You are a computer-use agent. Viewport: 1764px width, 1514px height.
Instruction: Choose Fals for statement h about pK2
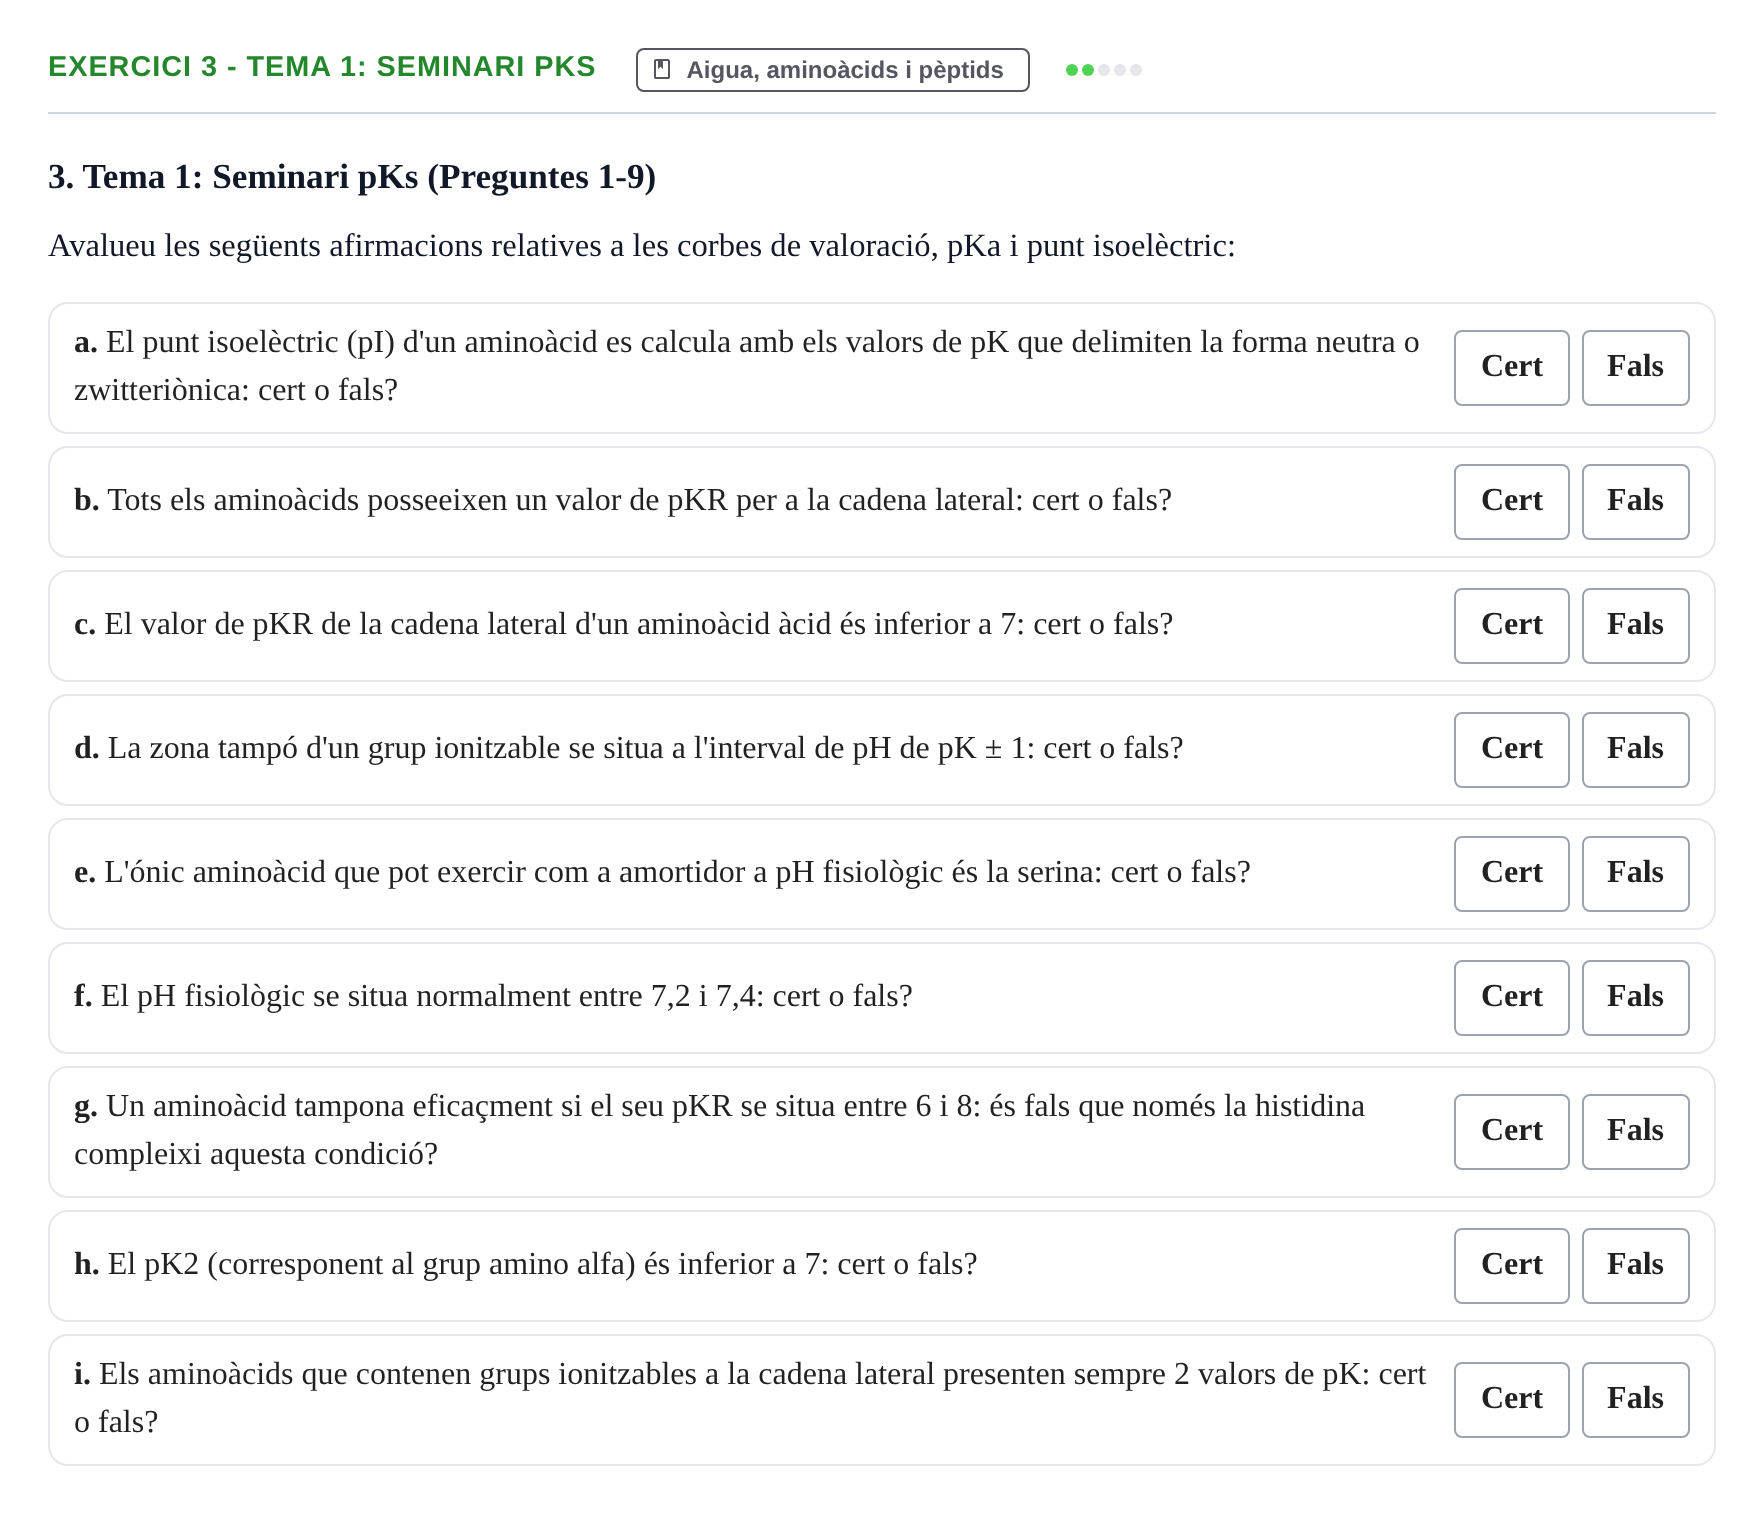(x=1635, y=1265)
